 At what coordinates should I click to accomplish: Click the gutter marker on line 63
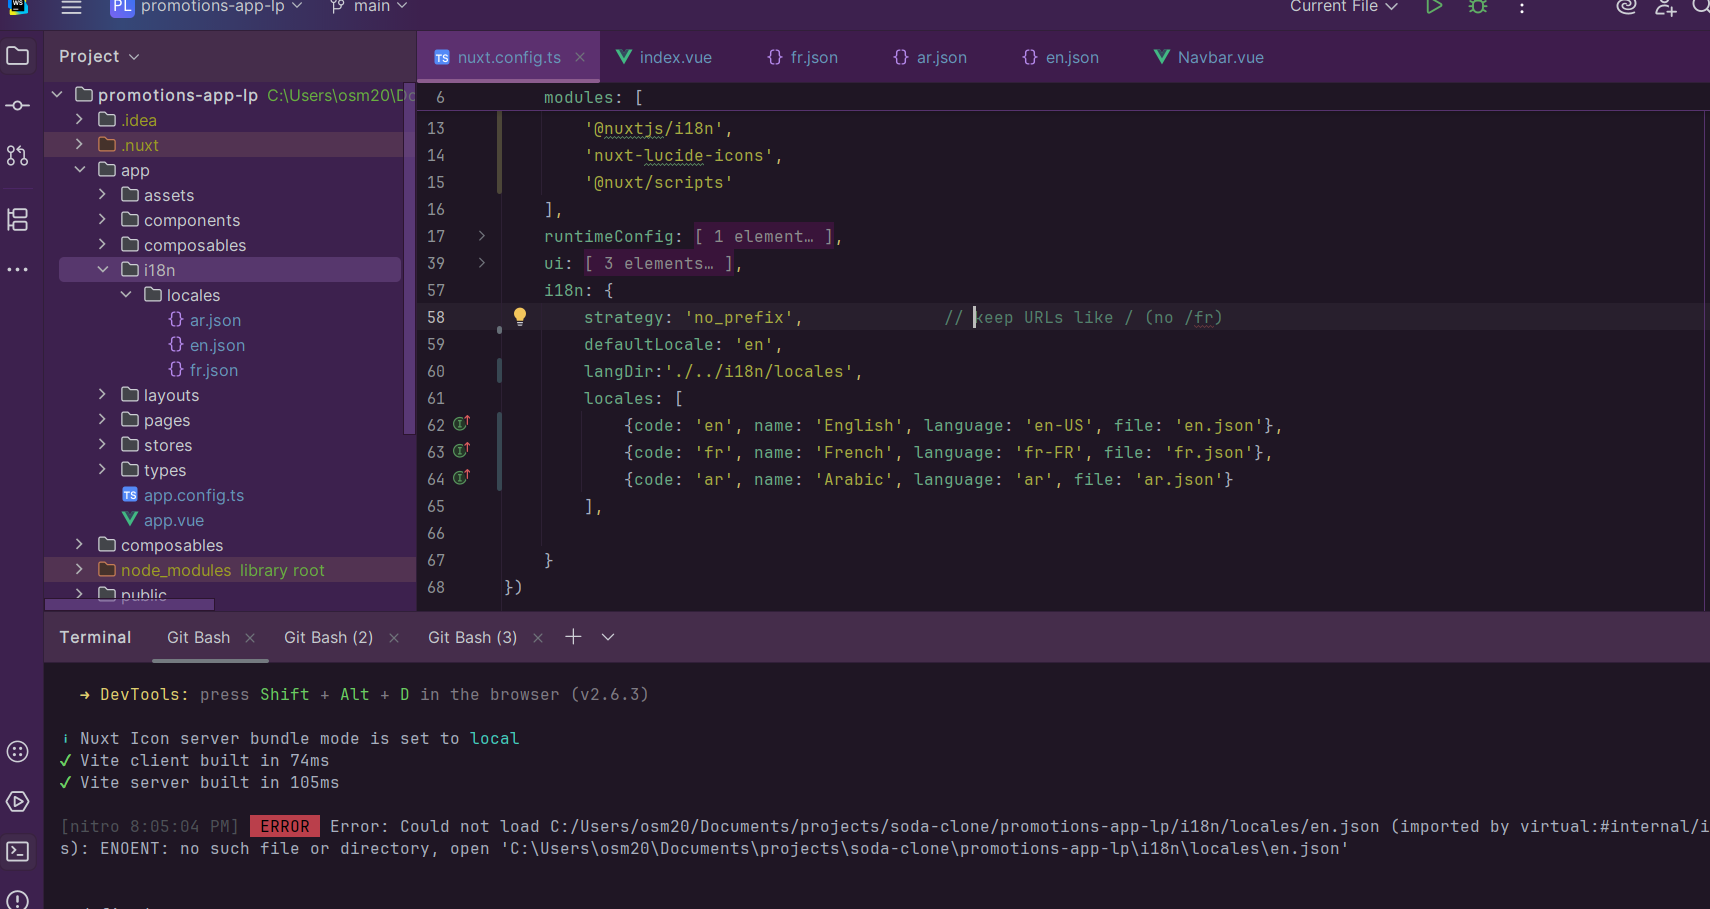[x=461, y=451]
